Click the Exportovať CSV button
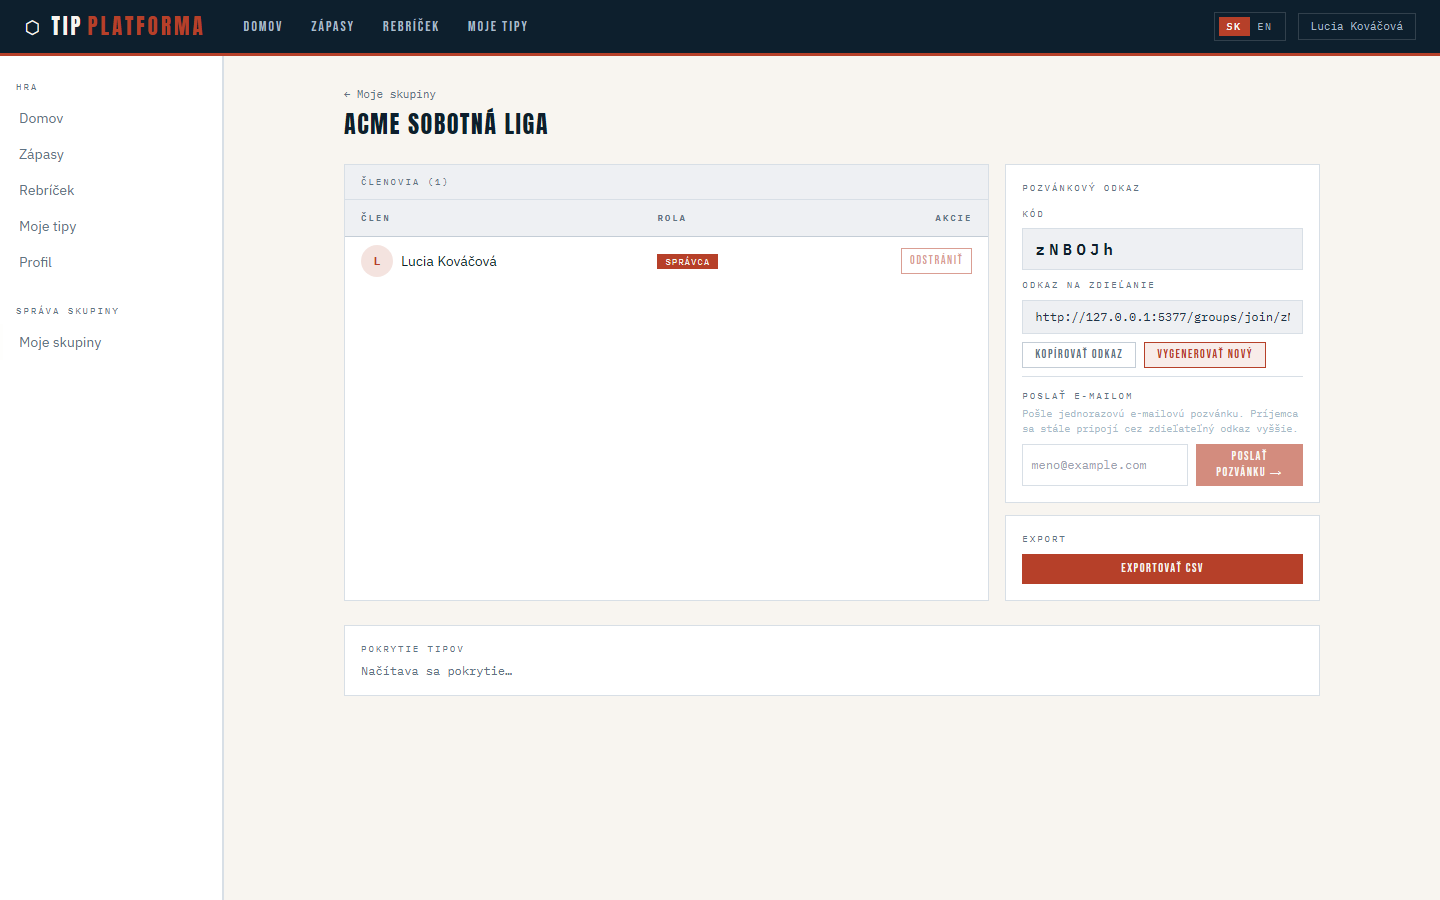The height and width of the screenshot is (900, 1440). coord(1161,568)
